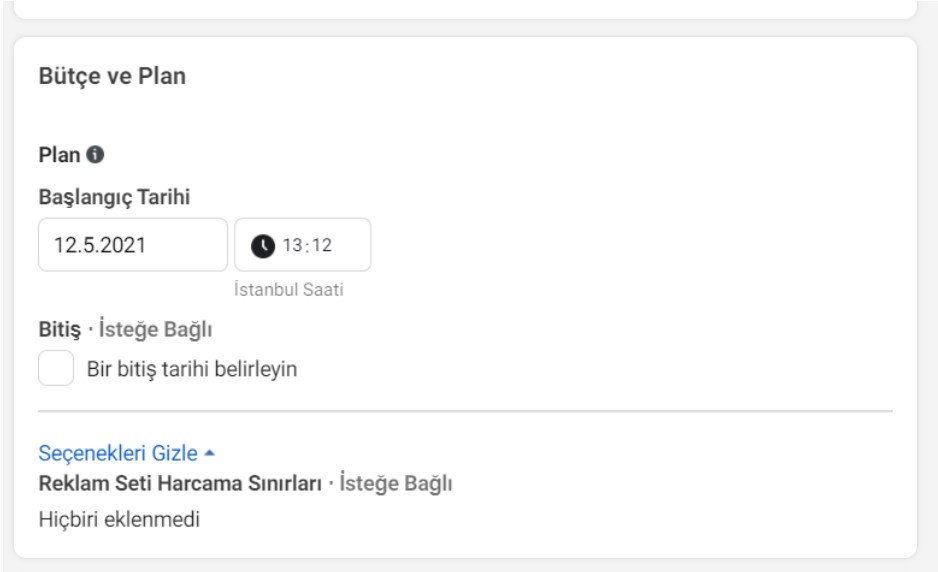Enable the end date checkbox
Viewport: 938px width, 572px height.
pyautogui.click(x=56, y=368)
